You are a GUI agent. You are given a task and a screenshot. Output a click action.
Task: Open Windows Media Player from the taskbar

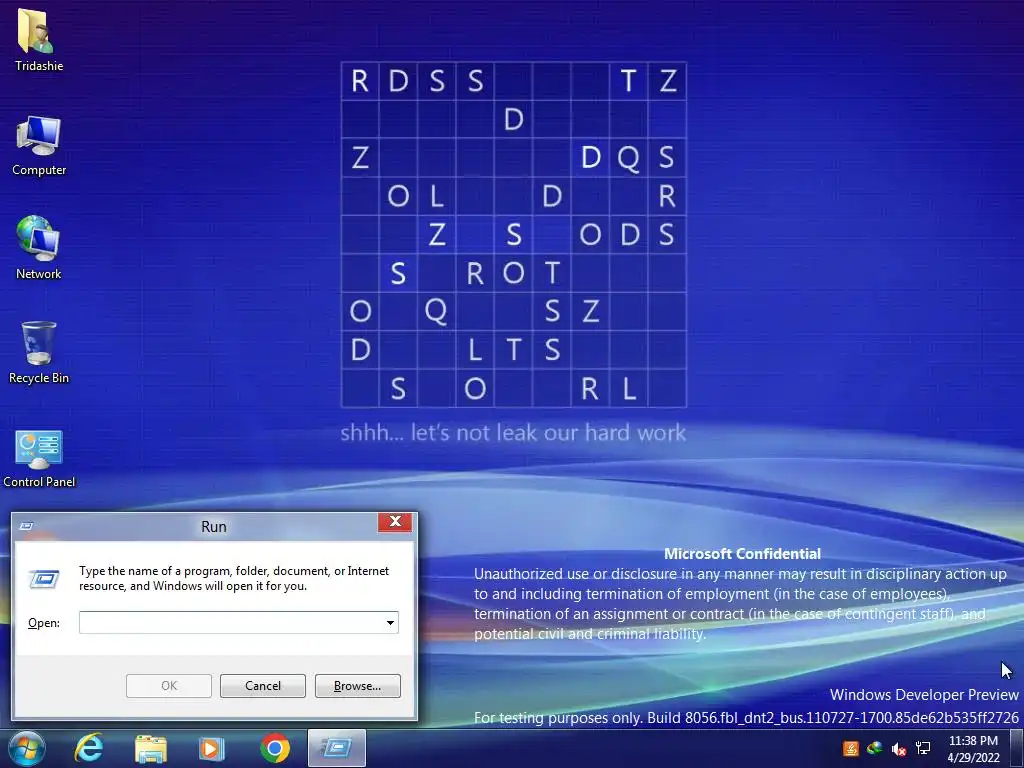coord(211,748)
